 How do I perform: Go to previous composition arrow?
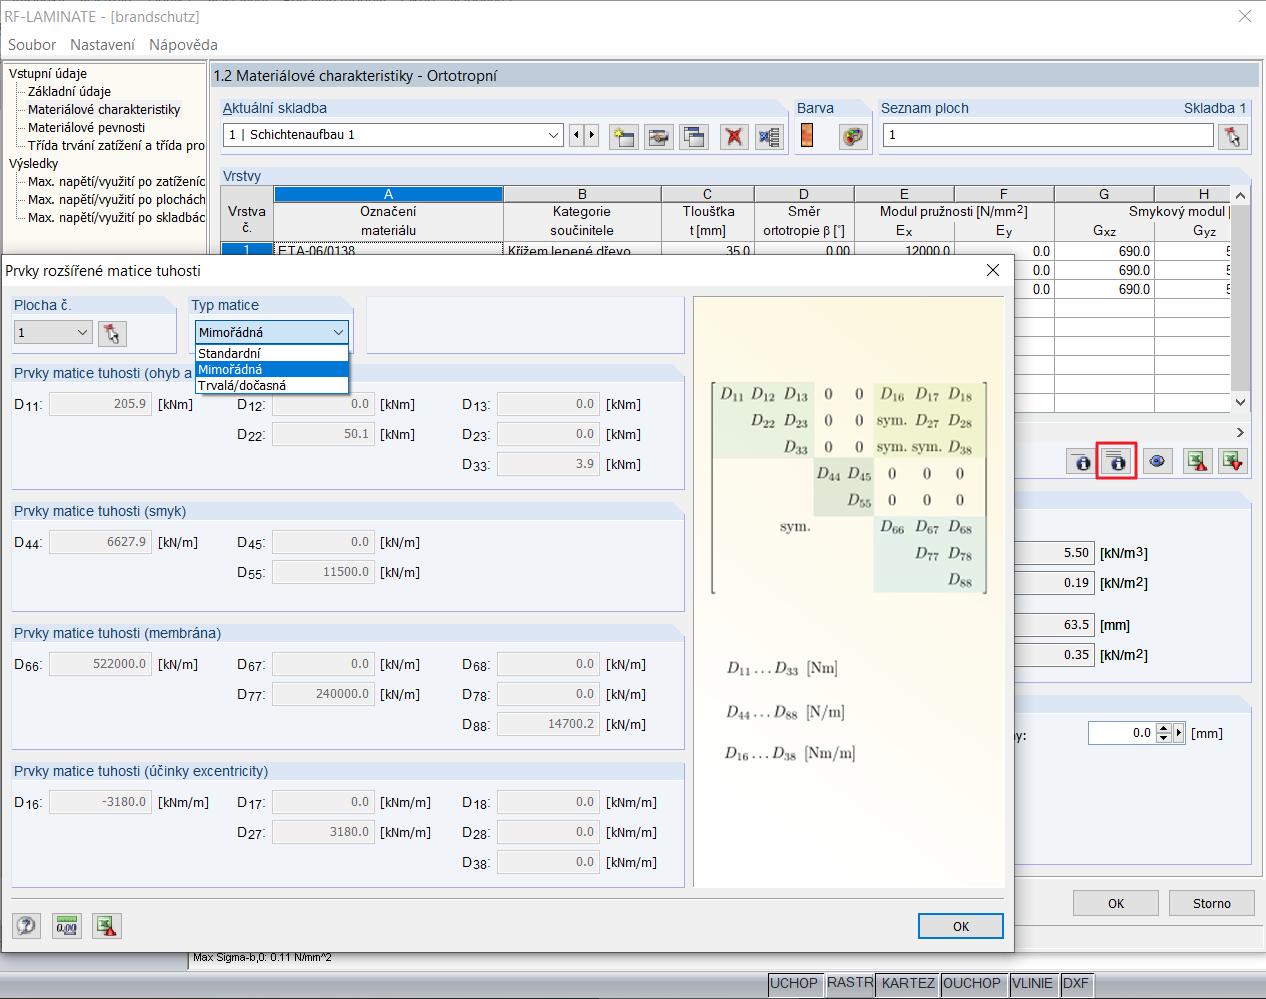576,135
